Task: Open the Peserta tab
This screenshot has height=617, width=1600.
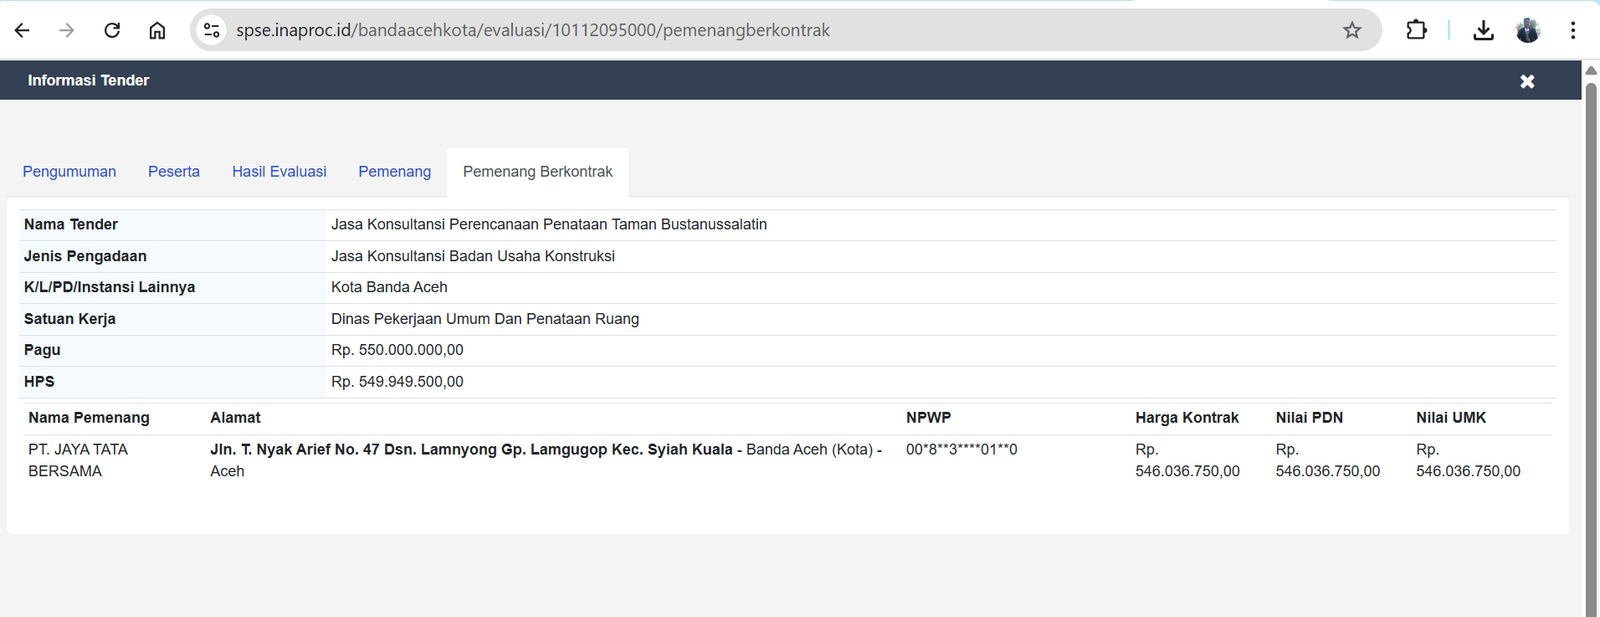Action: coord(174,172)
